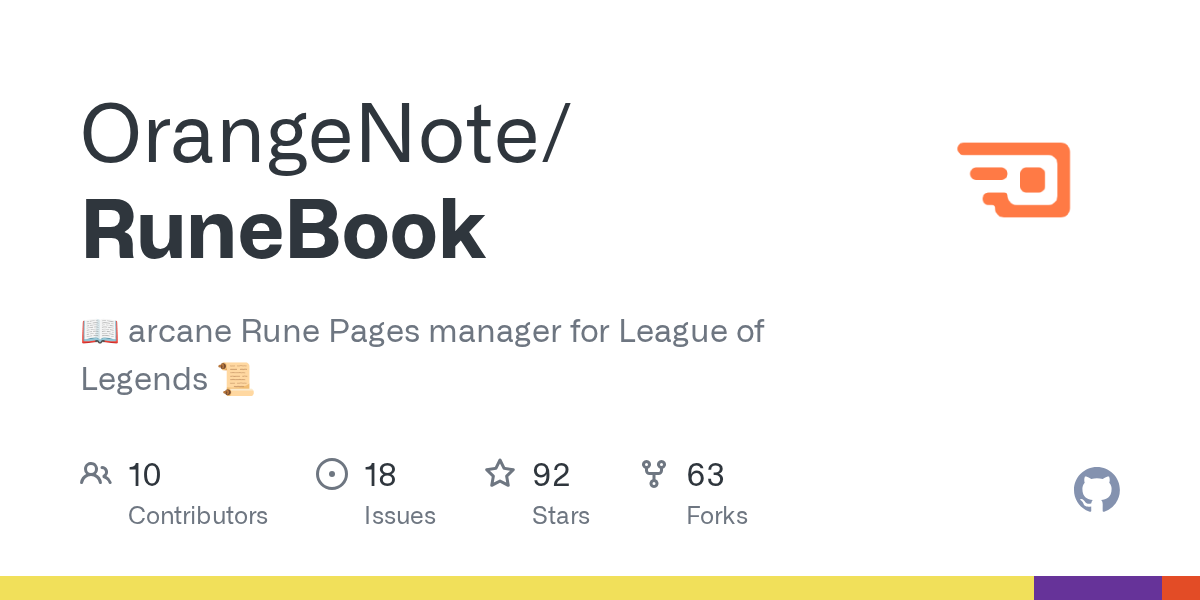Click the Stars label
The height and width of the screenshot is (600, 1200).
(561, 516)
